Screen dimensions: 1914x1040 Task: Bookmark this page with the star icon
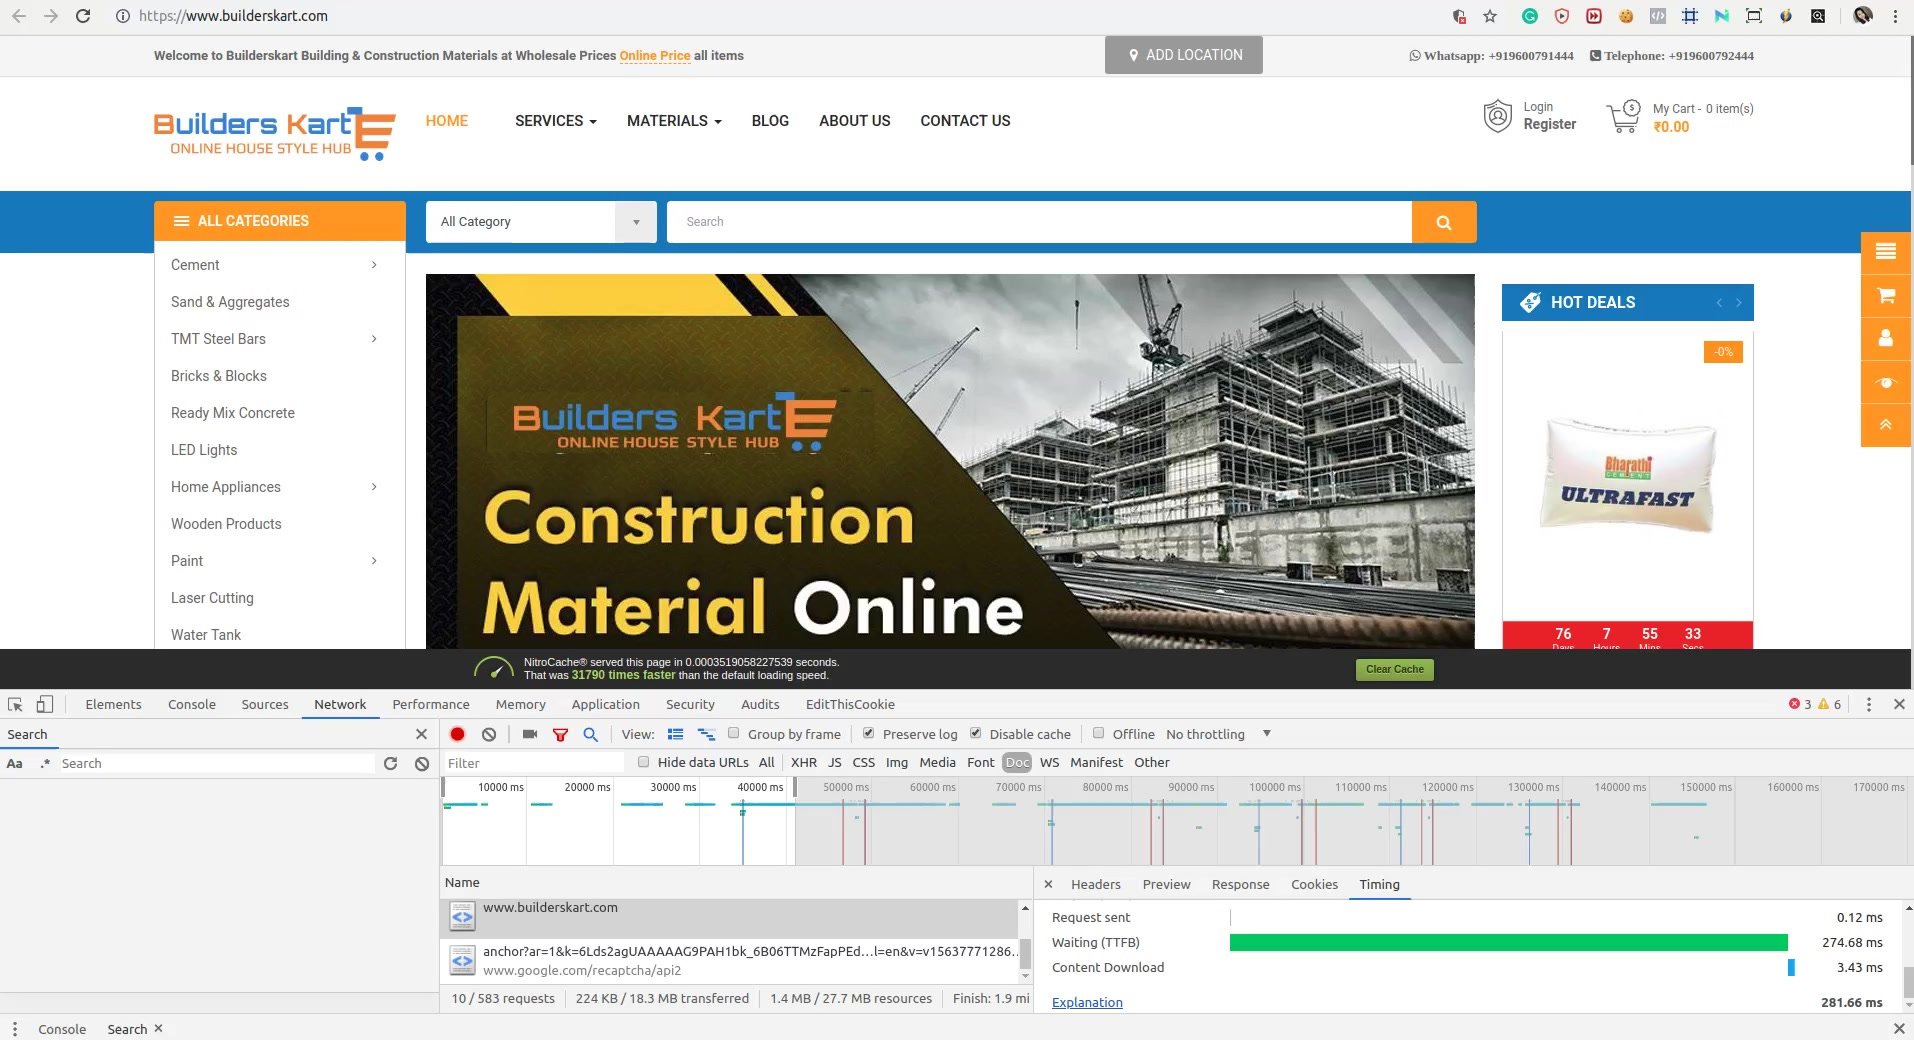tap(1490, 16)
